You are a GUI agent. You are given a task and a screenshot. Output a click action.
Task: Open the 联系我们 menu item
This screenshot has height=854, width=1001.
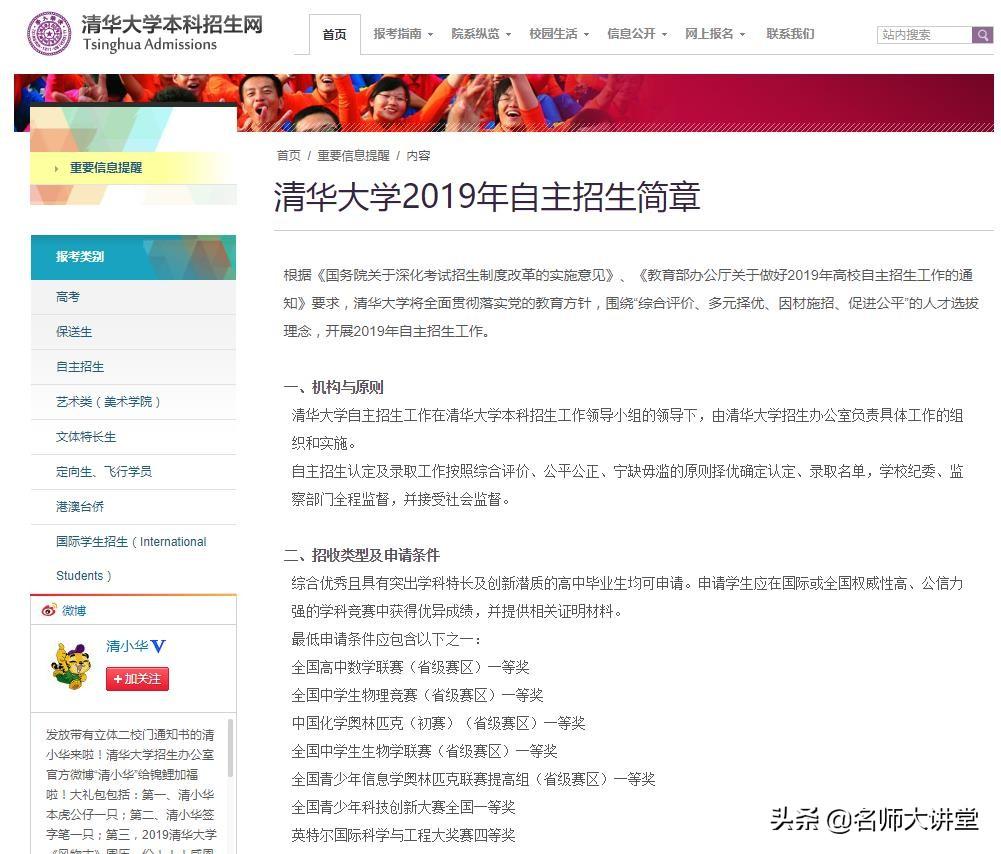point(790,34)
